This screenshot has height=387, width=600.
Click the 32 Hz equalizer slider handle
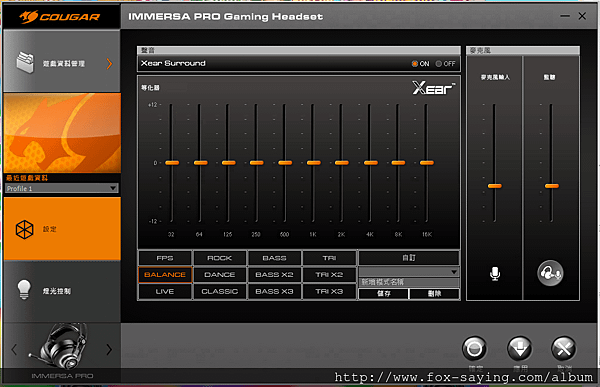coord(172,163)
